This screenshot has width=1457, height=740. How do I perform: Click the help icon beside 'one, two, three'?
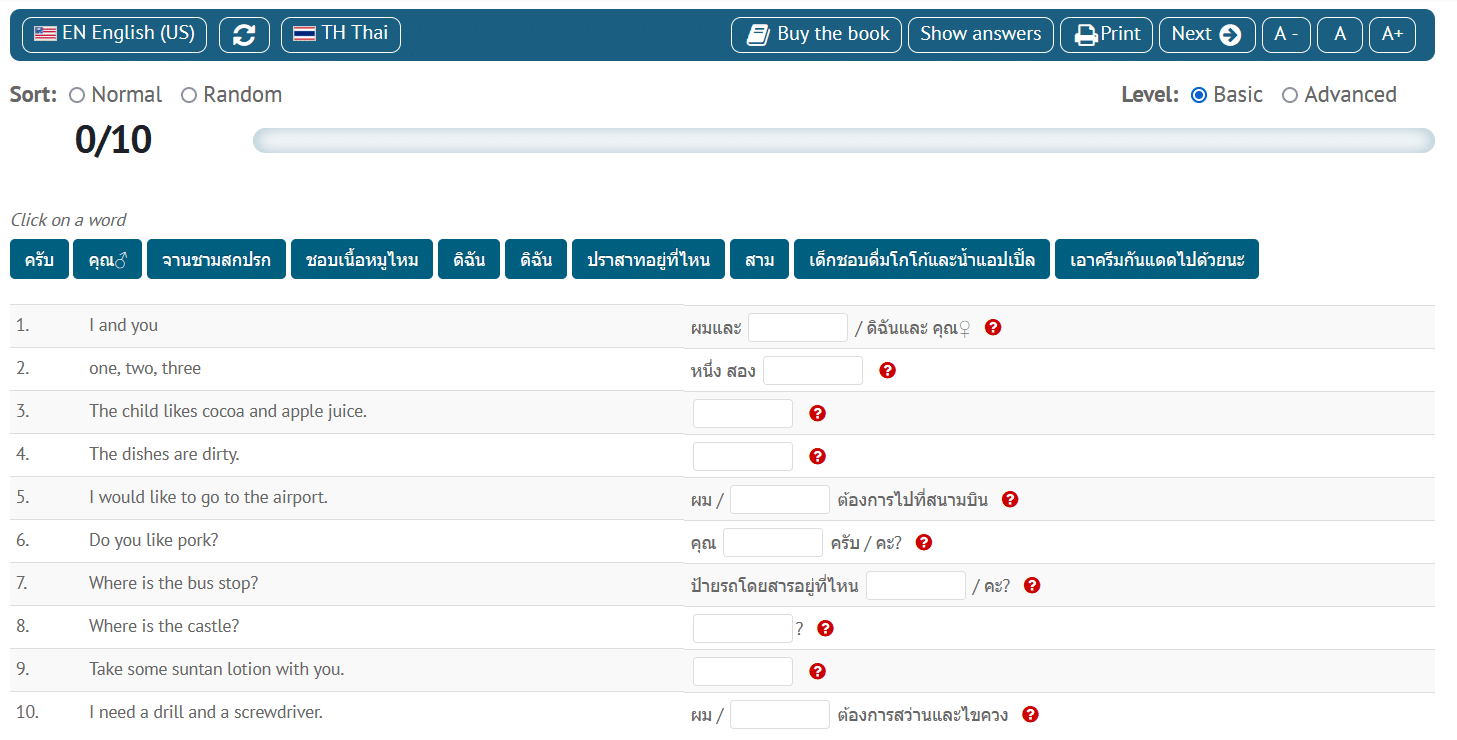887,370
